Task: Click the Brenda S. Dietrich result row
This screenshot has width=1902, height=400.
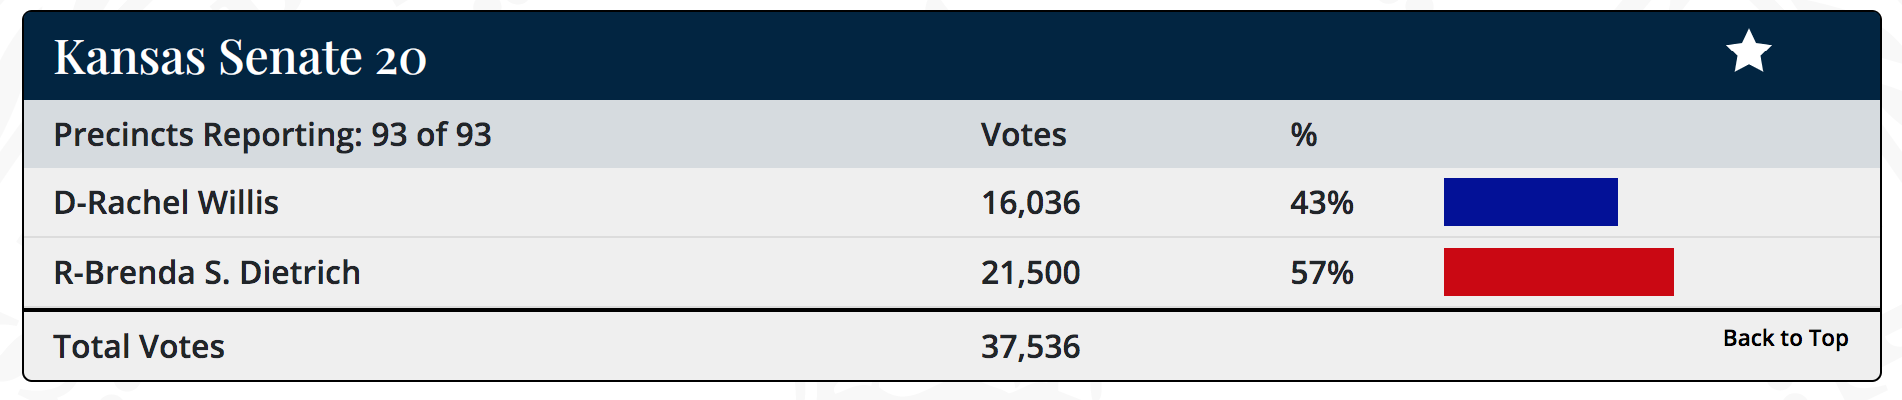Action: tap(951, 272)
